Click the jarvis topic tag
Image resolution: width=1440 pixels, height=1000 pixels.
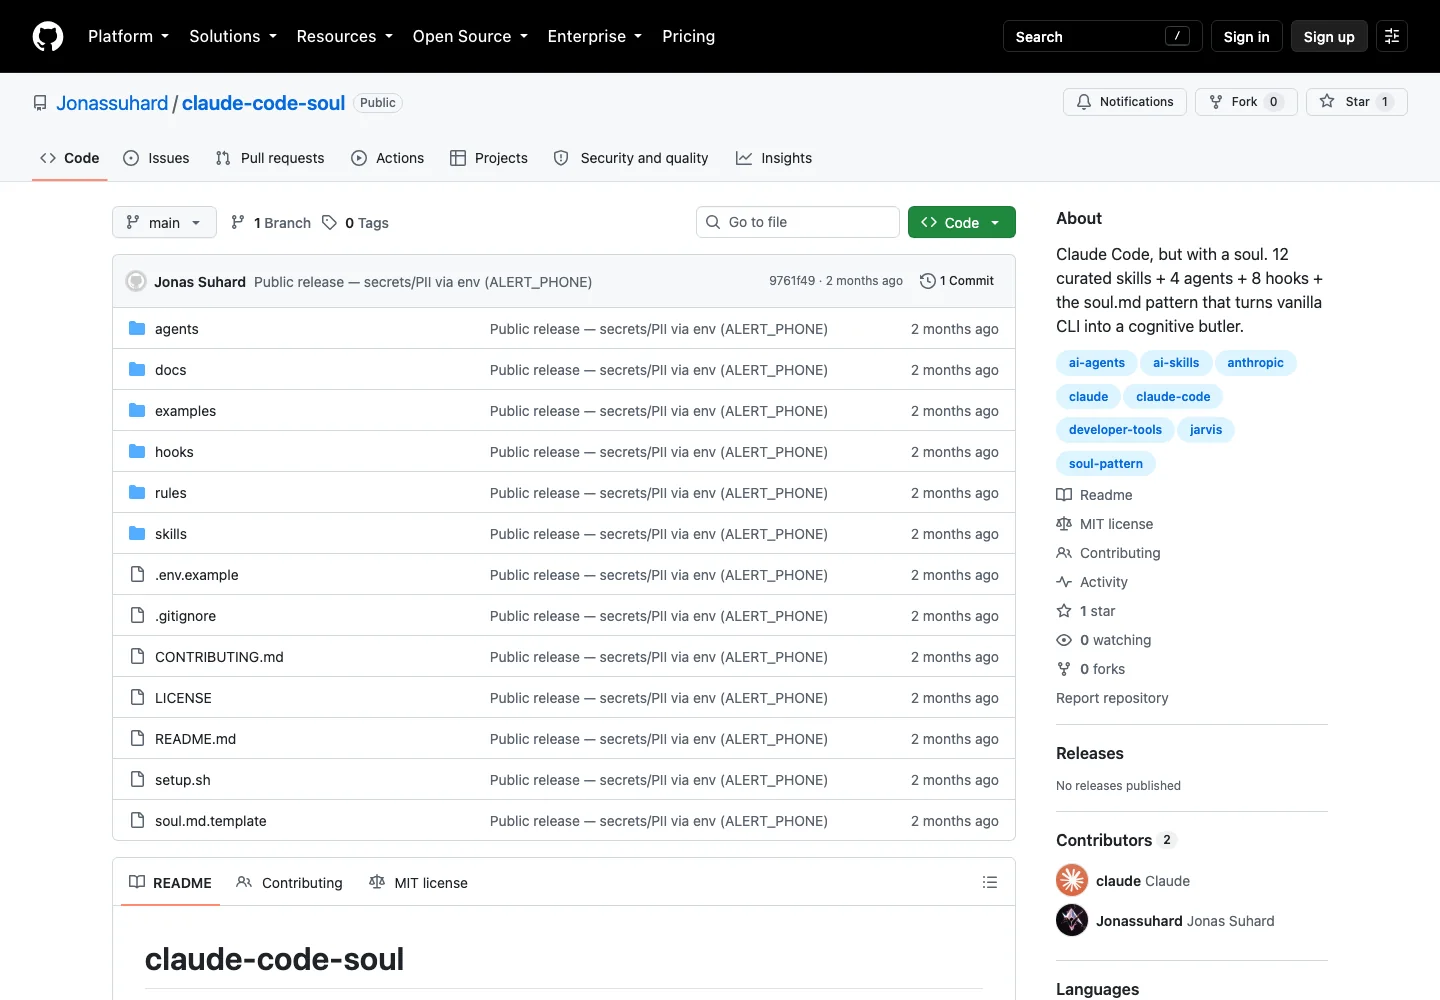[1206, 430]
